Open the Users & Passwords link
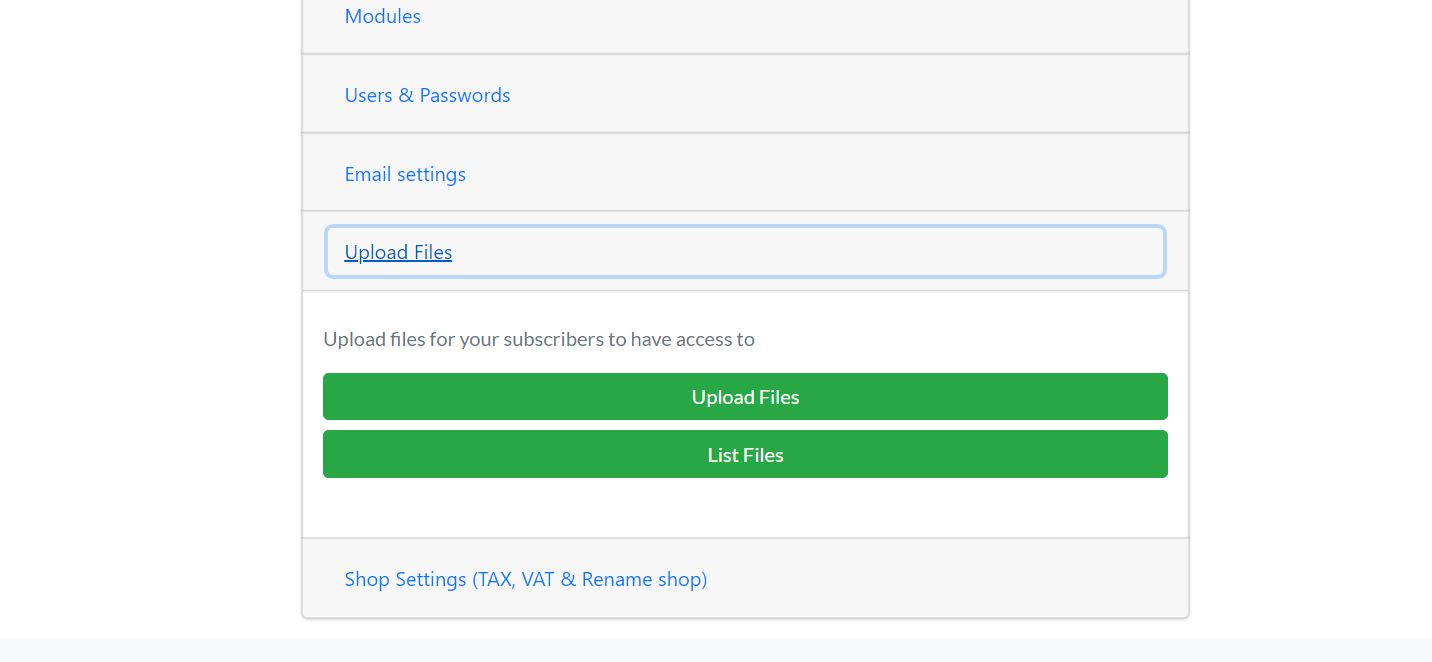This screenshot has height=662, width=1432. pyautogui.click(x=427, y=95)
